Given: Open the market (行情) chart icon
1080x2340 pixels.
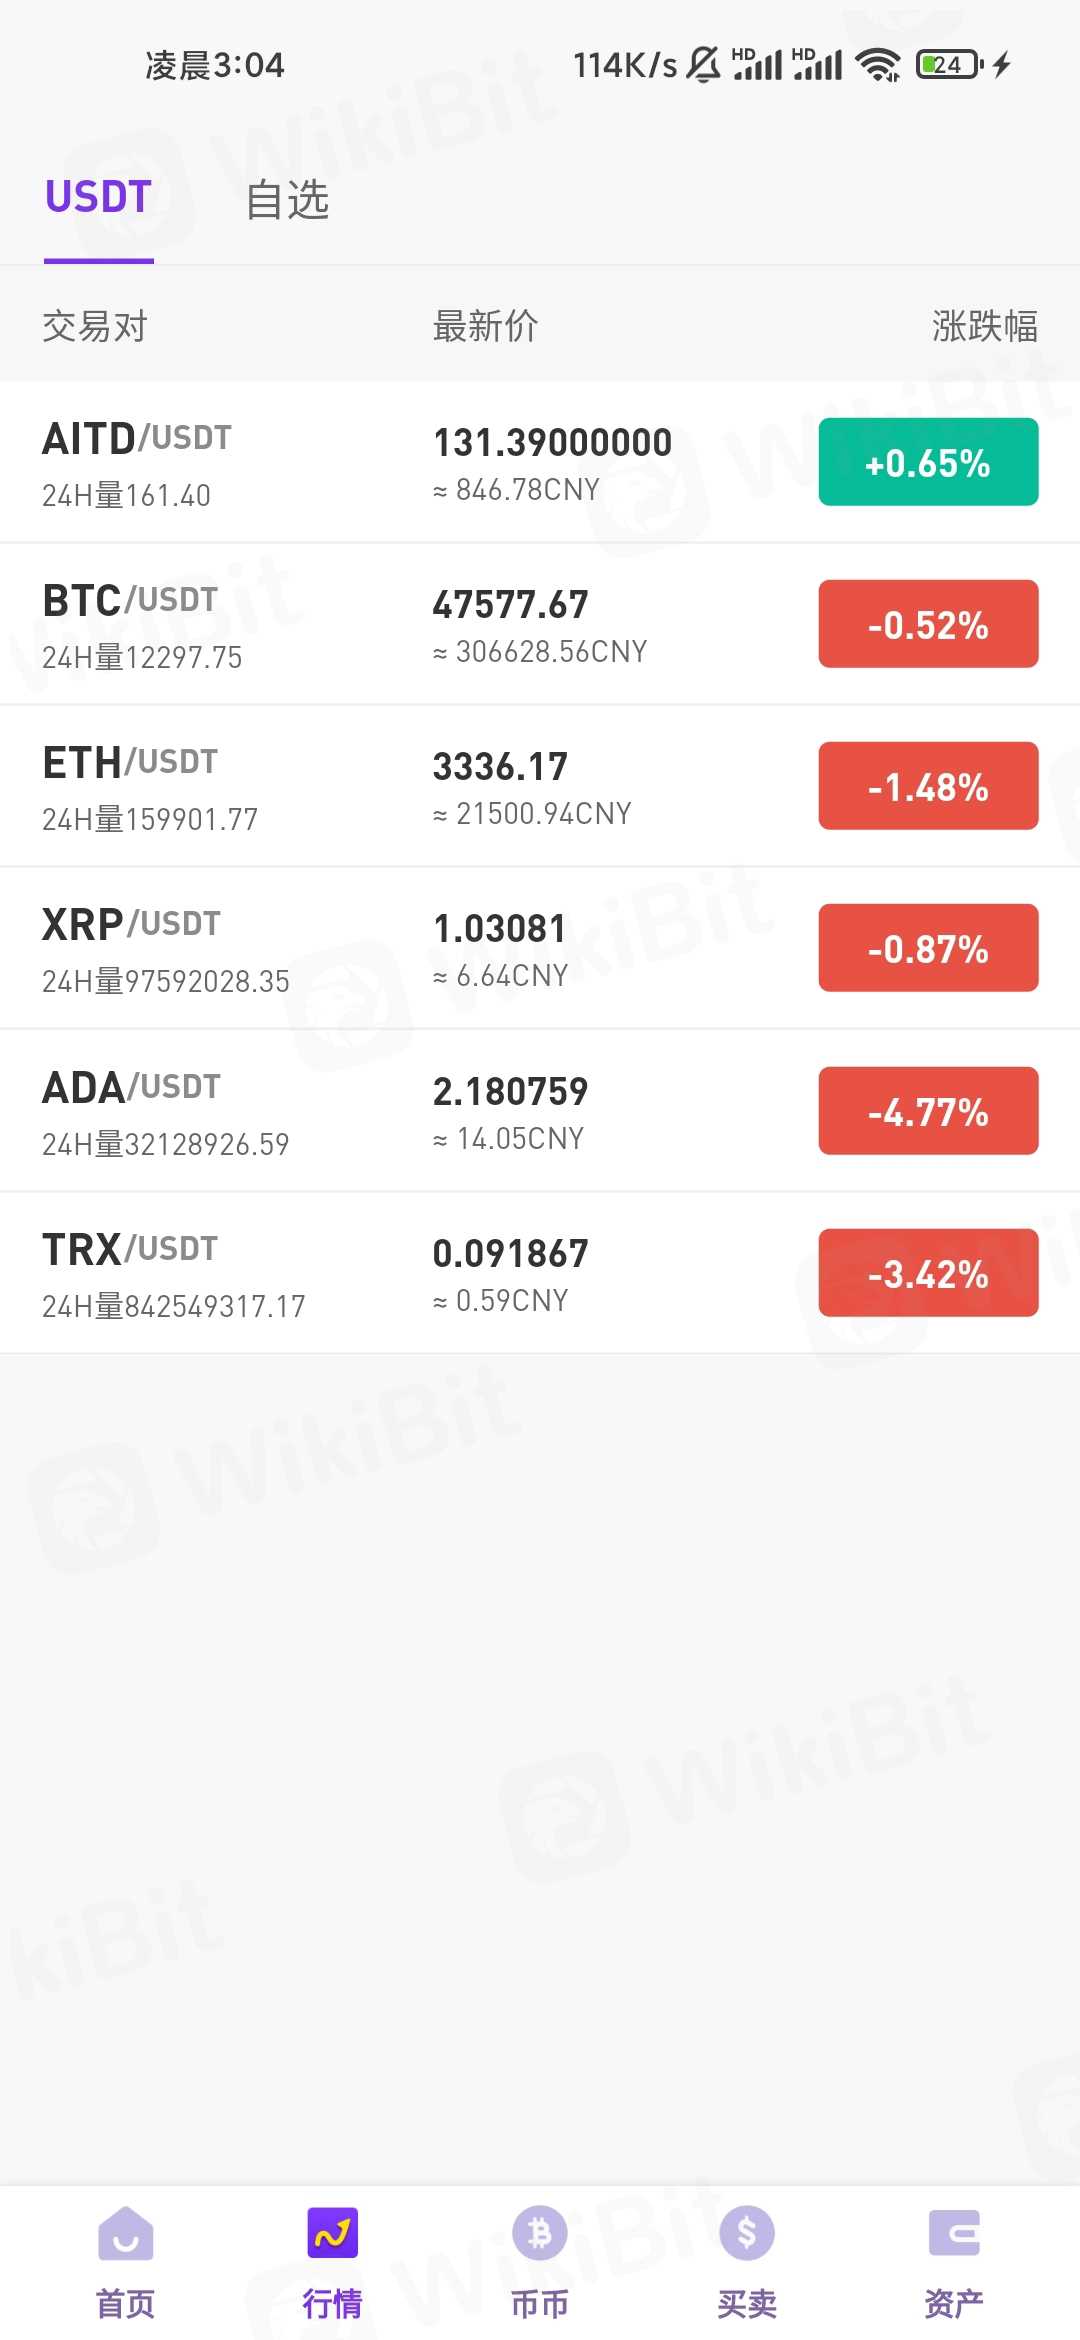Looking at the screenshot, I should coord(332,2234).
